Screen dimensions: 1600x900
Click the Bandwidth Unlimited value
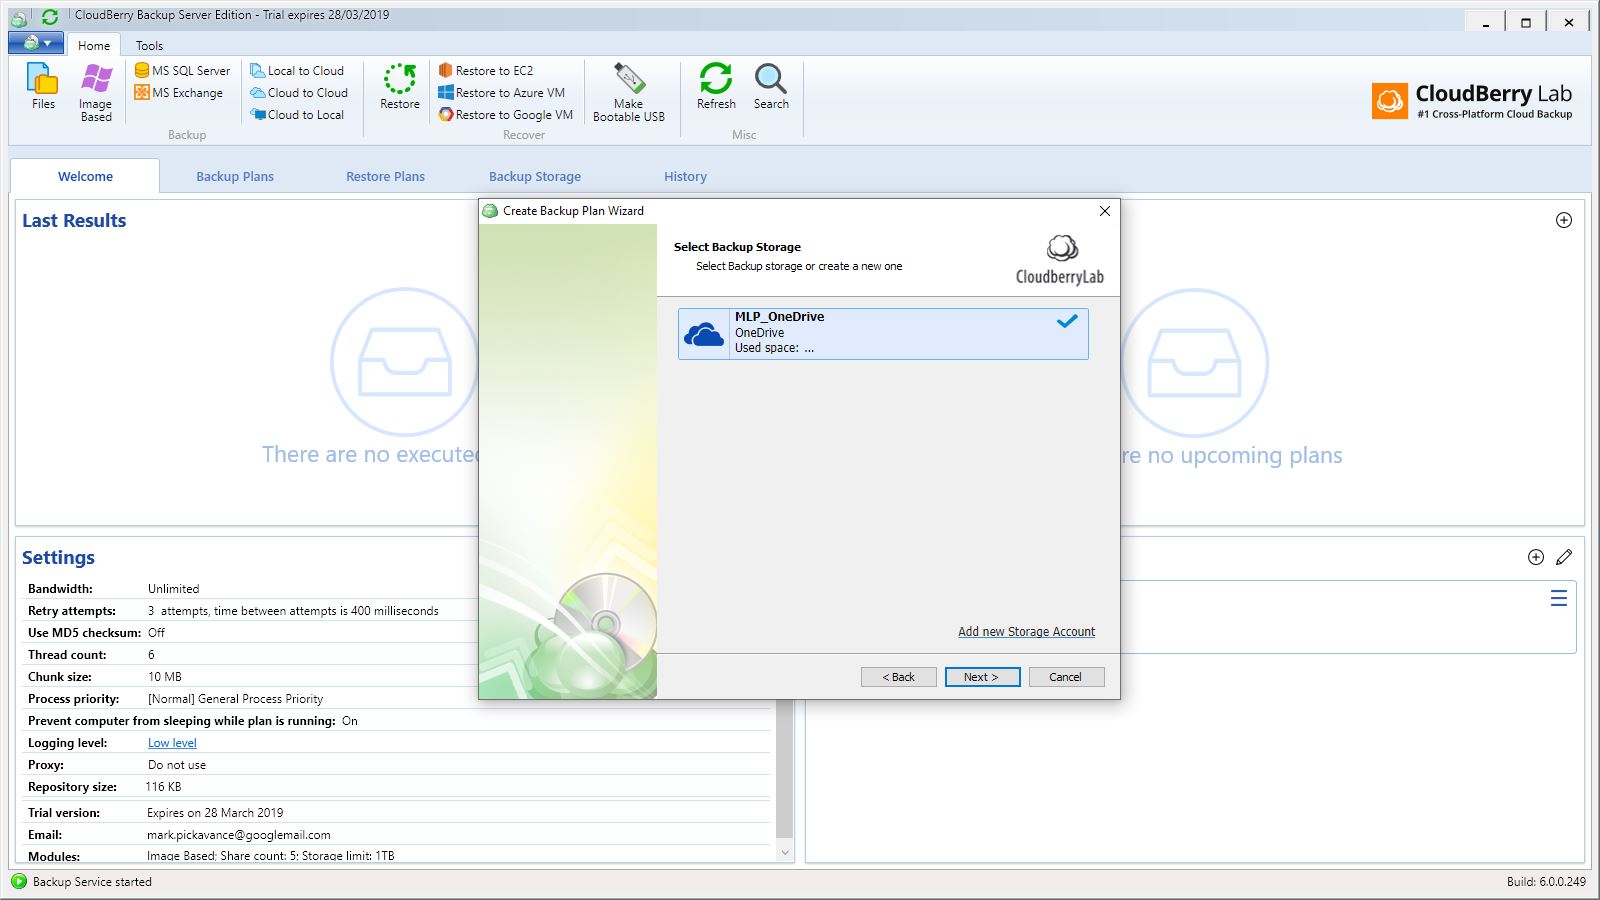tap(173, 589)
